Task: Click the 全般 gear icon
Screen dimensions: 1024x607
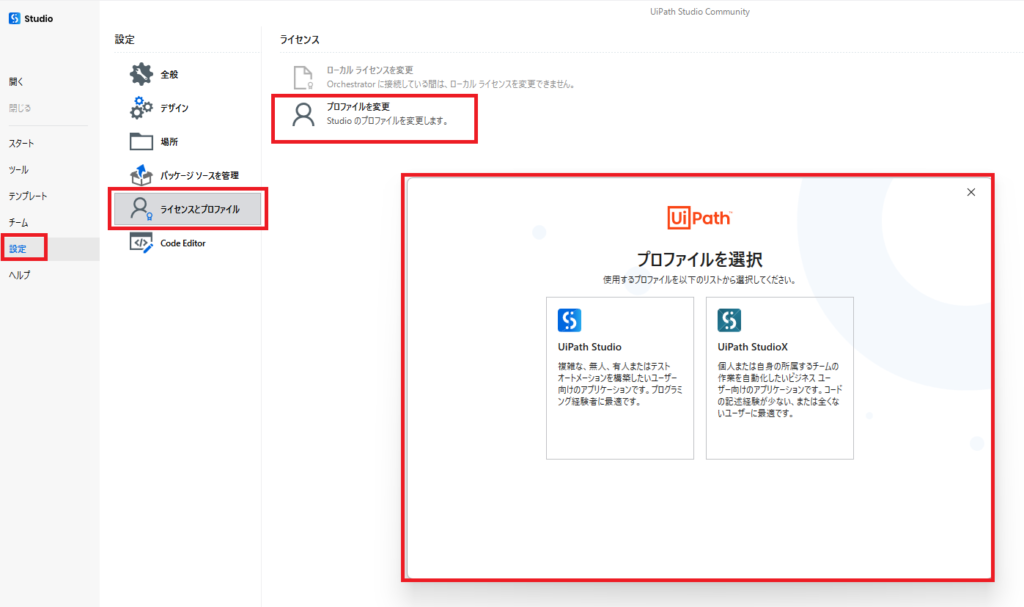Action: [x=141, y=74]
